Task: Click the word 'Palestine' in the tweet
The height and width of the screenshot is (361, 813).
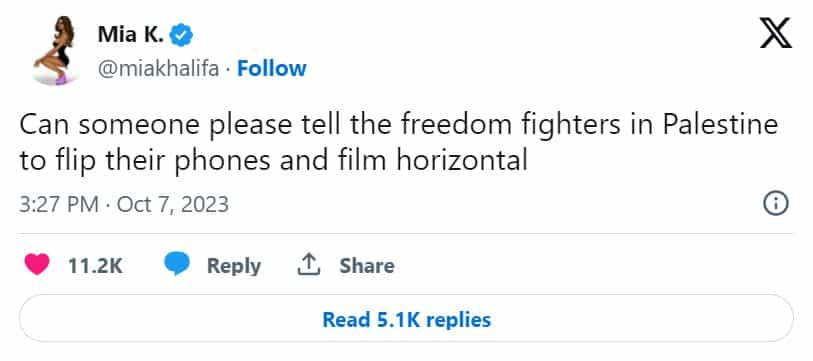Action: tap(721, 125)
